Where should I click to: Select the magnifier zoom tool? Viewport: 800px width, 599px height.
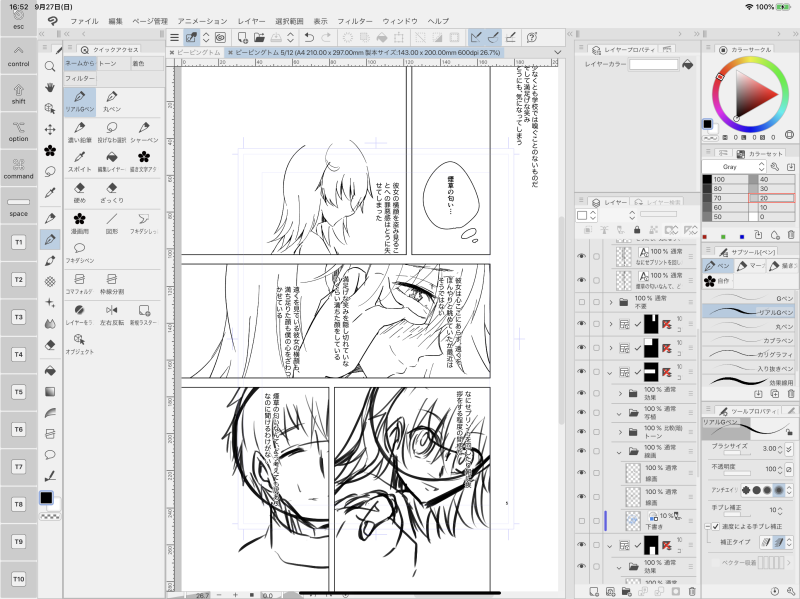(50, 66)
